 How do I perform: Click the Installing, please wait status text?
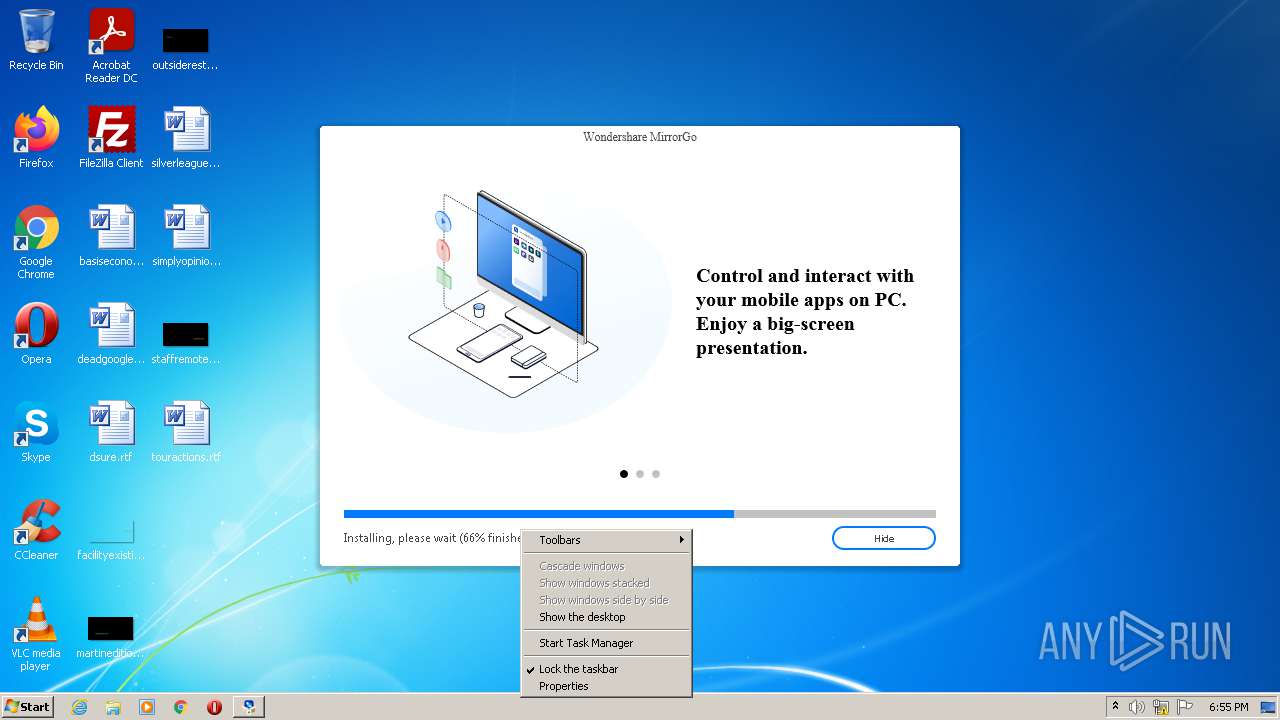(433, 538)
